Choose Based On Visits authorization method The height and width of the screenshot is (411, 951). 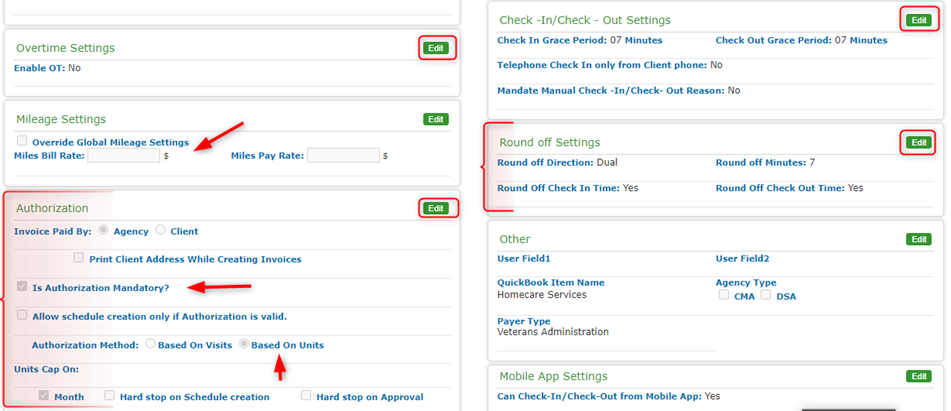[x=151, y=345]
